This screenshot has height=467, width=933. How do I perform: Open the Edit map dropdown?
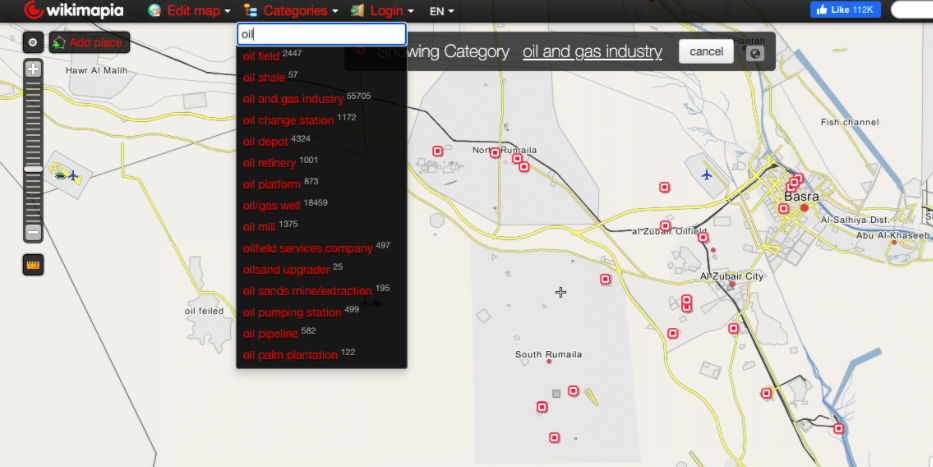click(191, 11)
